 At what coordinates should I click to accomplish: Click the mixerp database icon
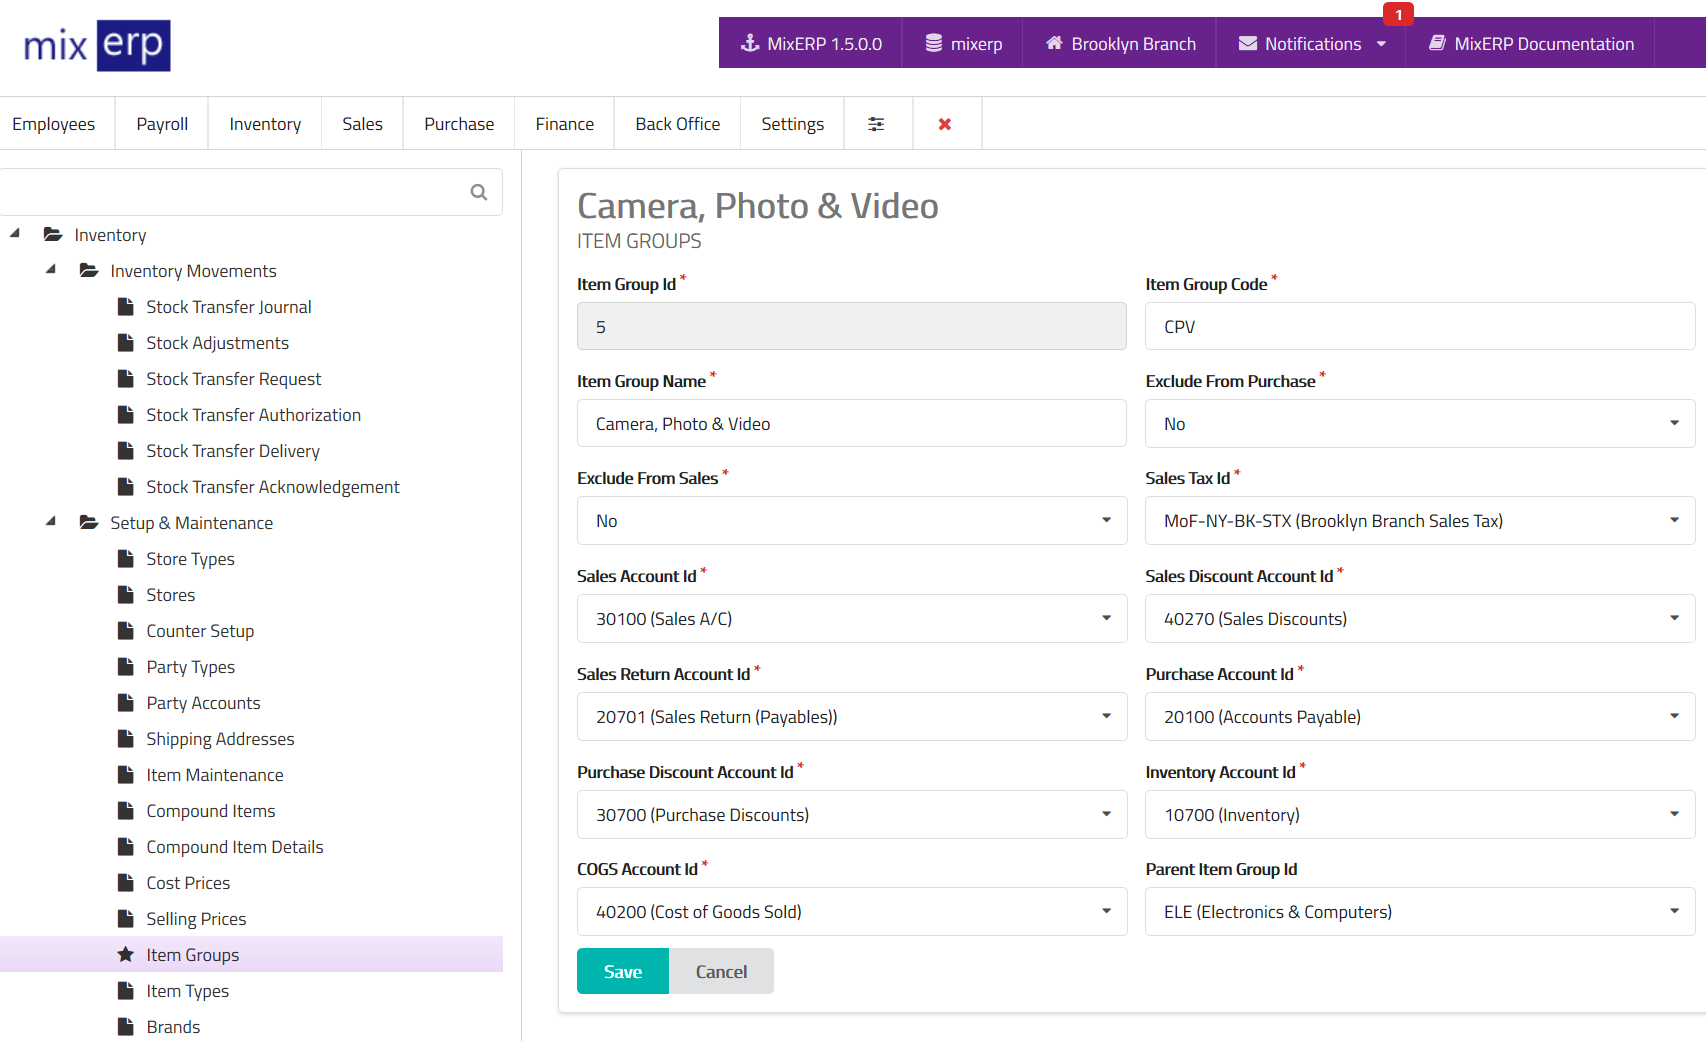(x=933, y=43)
